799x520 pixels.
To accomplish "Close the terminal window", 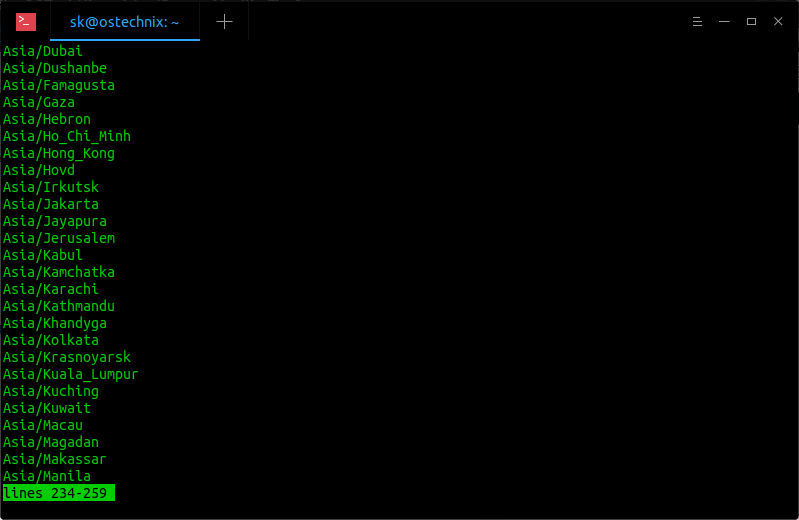I will click(x=778, y=21).
